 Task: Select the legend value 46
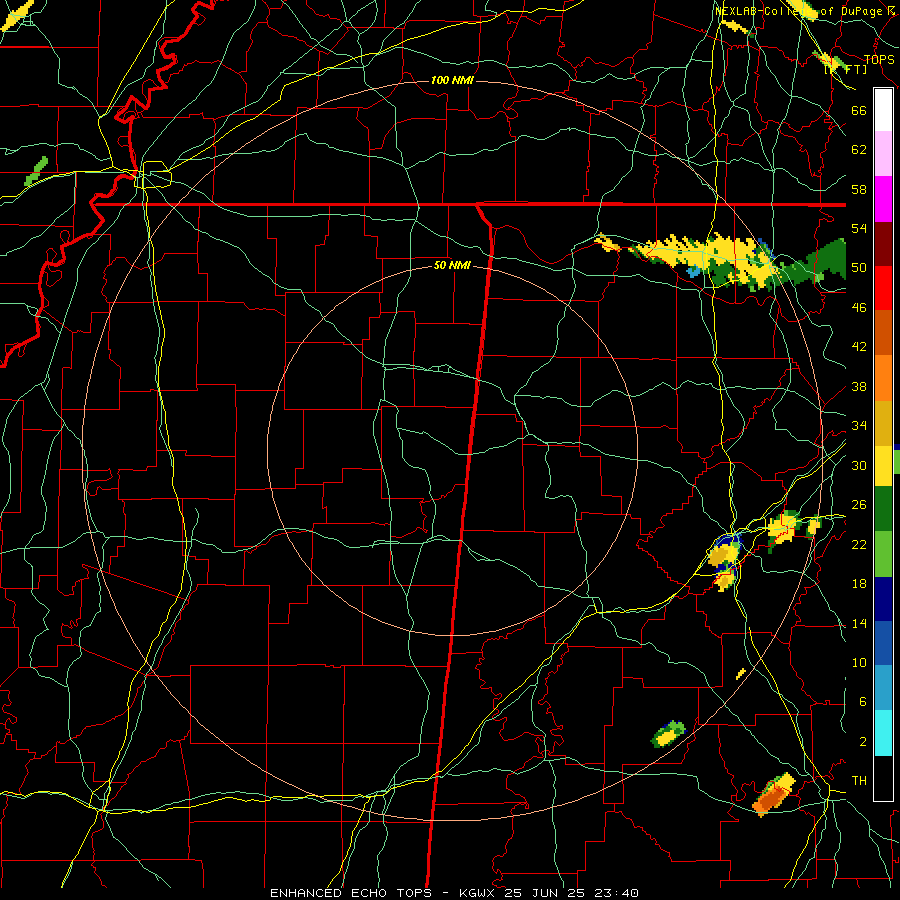(859, 308)
